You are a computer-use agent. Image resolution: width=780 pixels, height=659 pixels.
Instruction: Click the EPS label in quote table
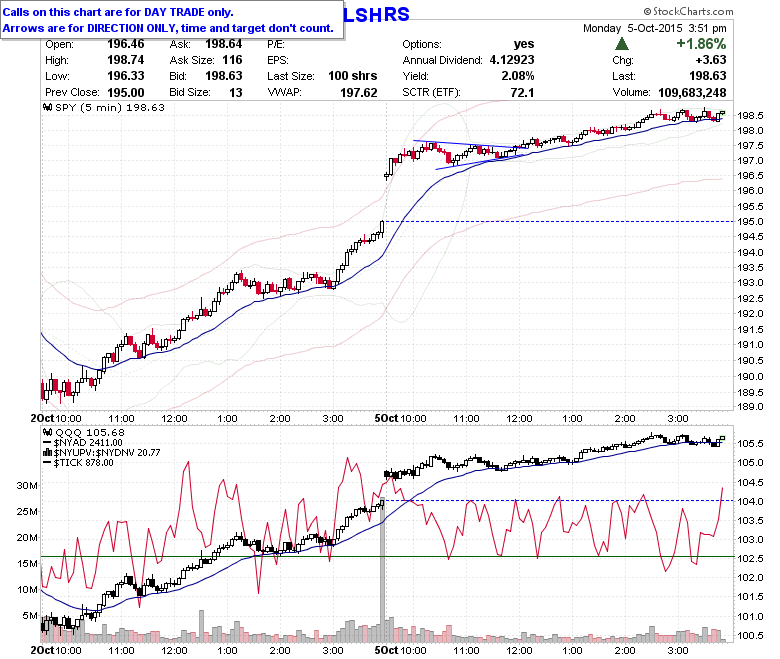278,60
